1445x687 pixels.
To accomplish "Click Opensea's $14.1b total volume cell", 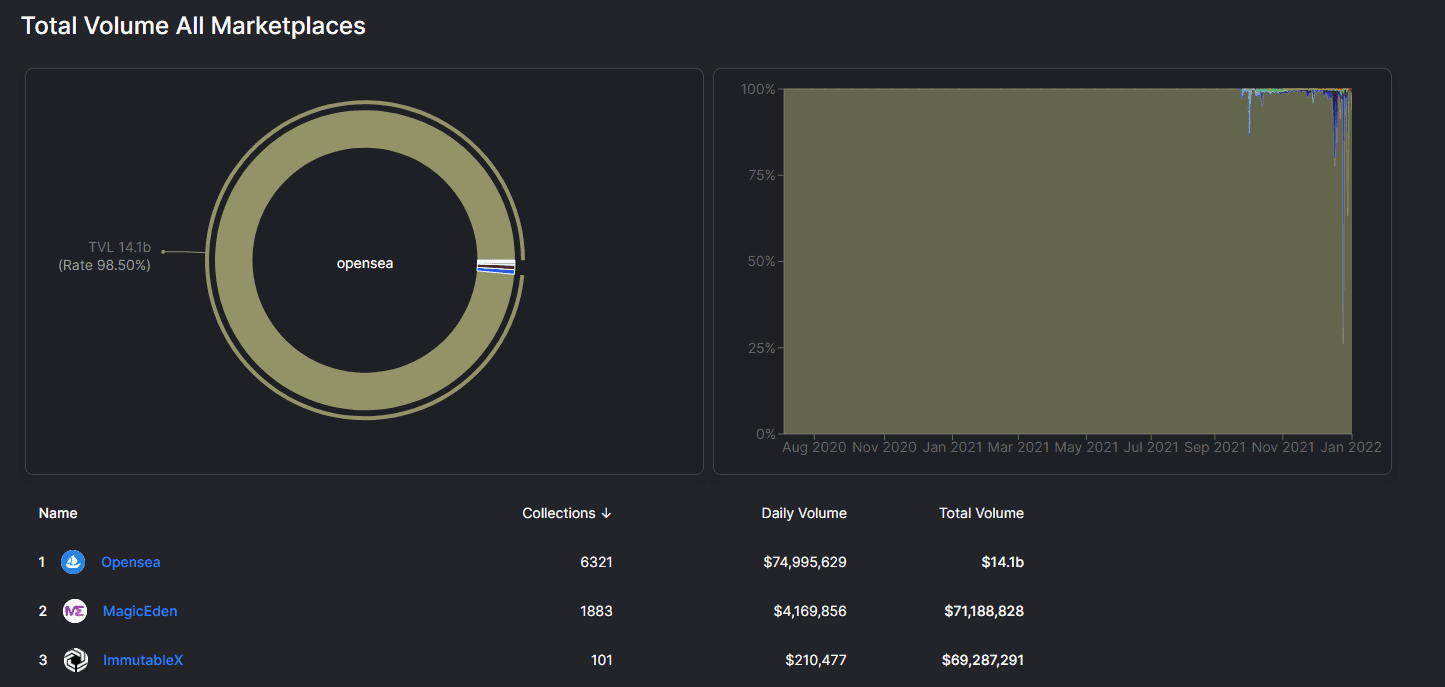I will 1002,562.
